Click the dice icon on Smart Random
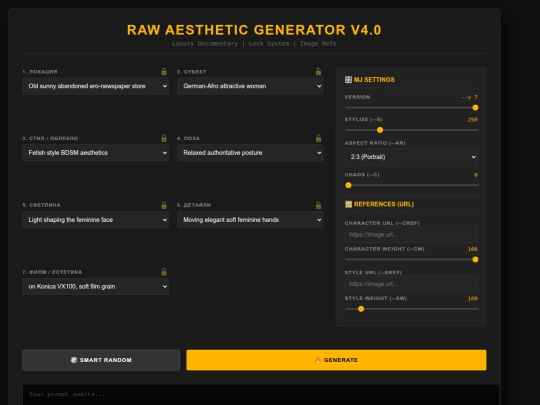Screen dimensions: 540x405 74,360
